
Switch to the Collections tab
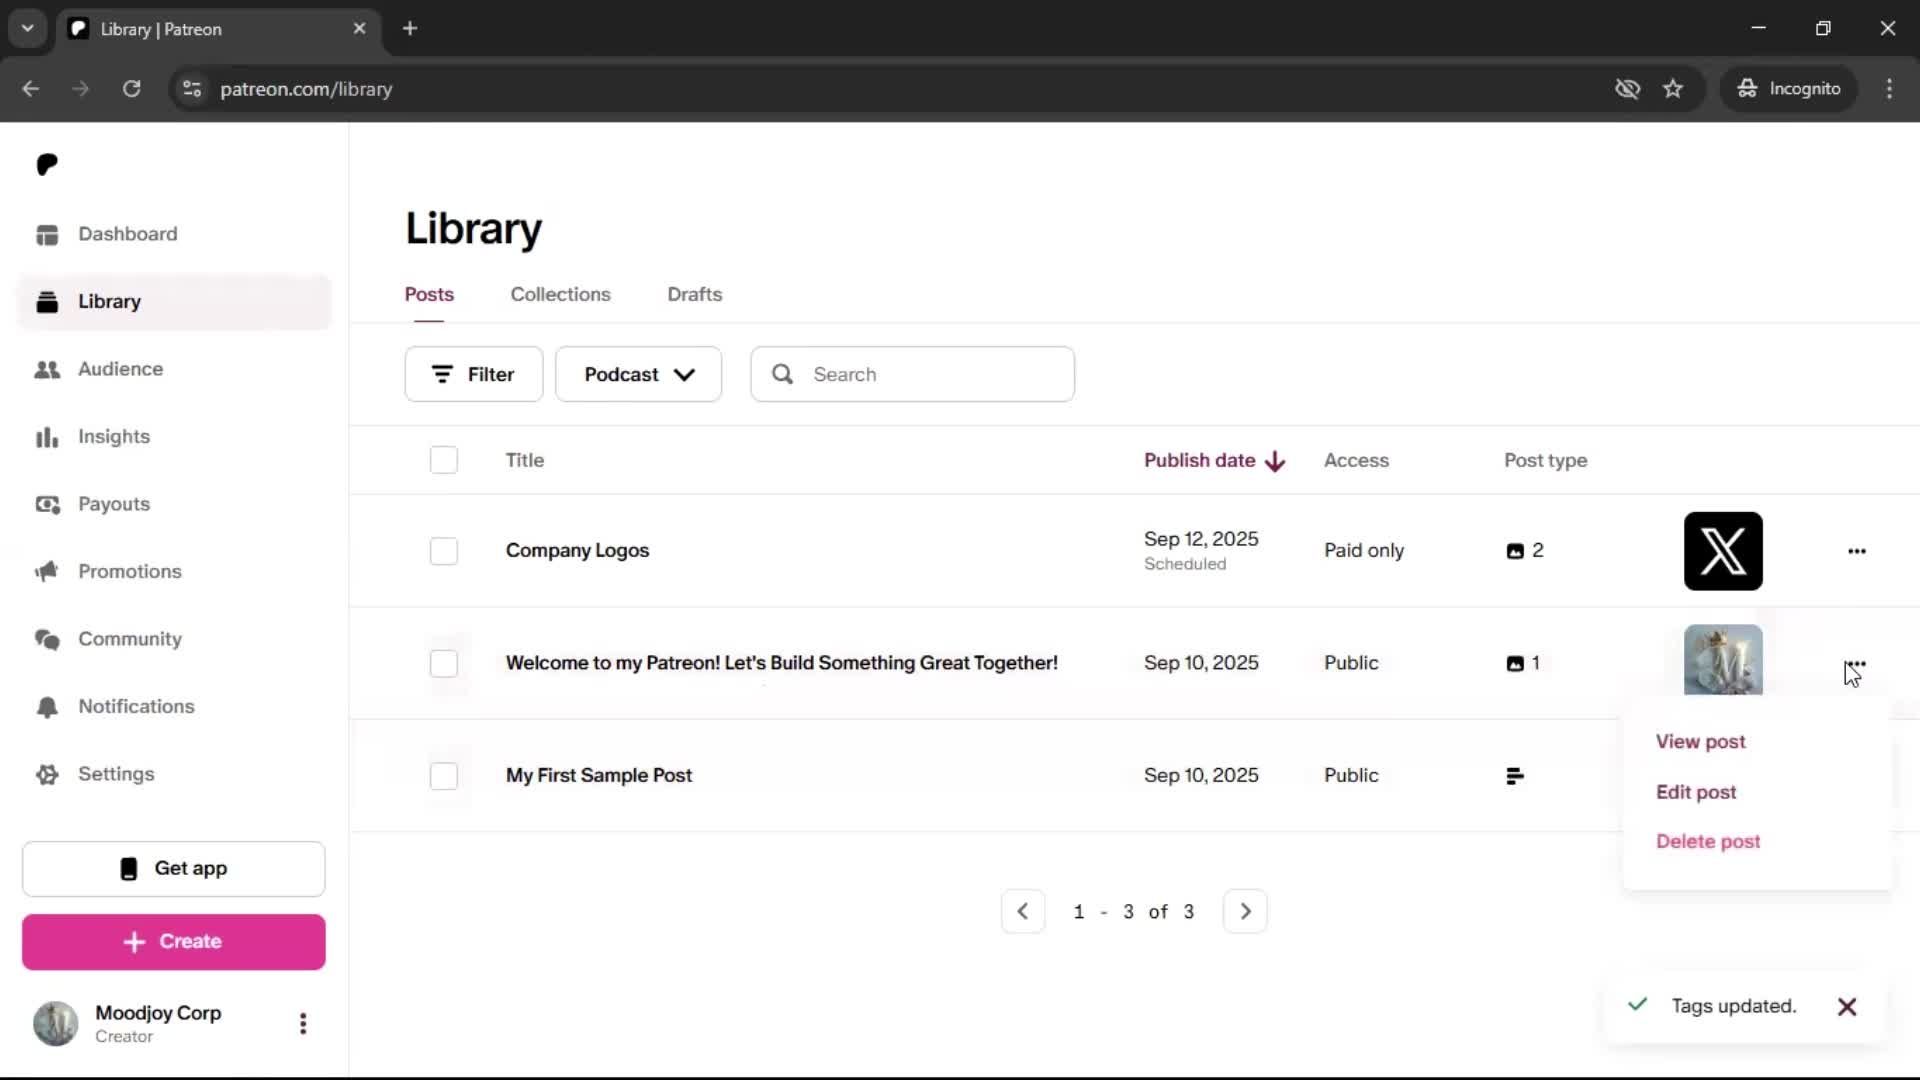click(x=560, y=294)
